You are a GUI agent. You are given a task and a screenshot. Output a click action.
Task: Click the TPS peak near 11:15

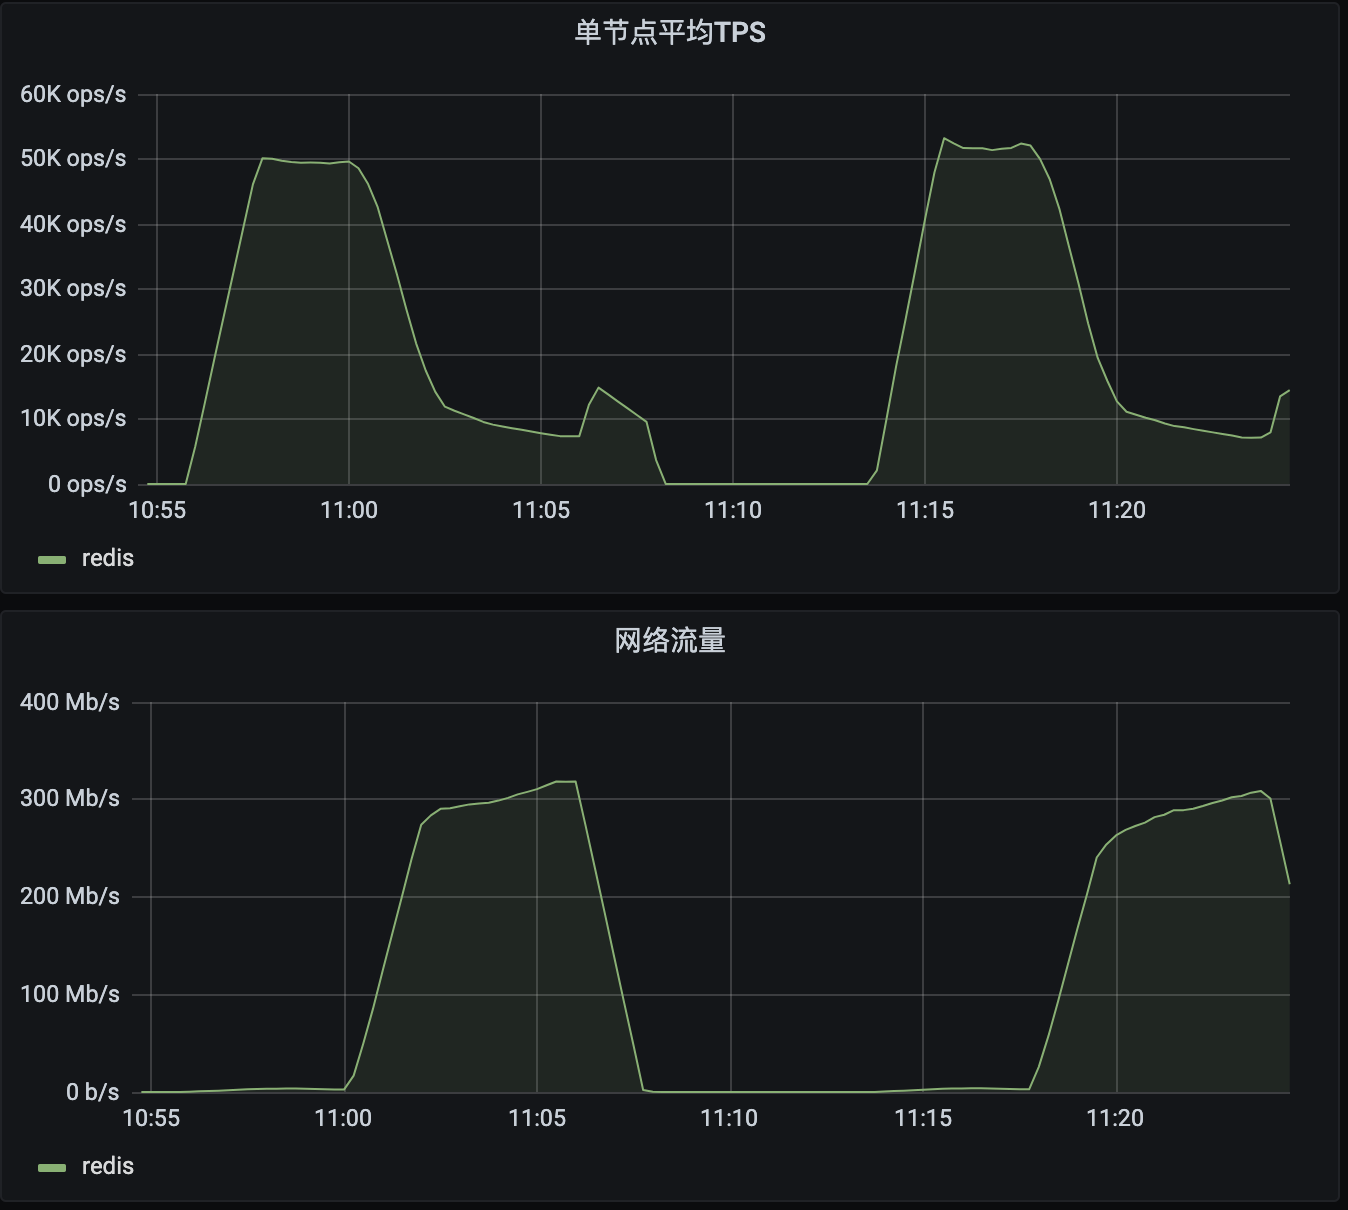pyautogui.click(x=944, y=139)
